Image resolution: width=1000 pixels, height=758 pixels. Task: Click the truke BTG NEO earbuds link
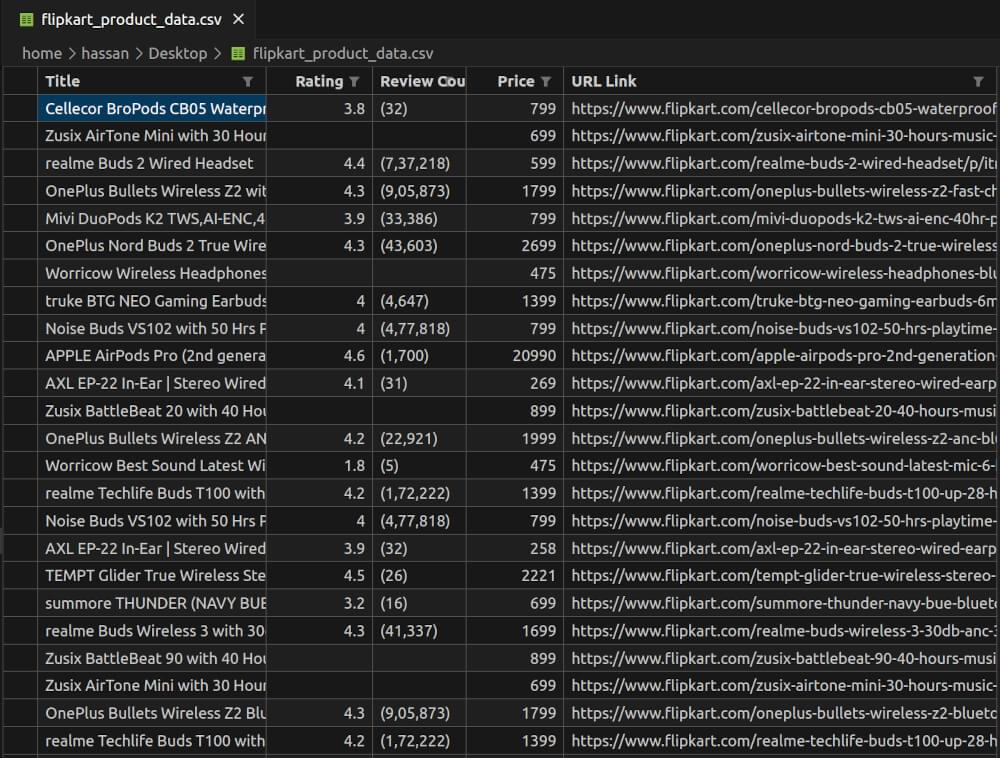pos(780,300)
